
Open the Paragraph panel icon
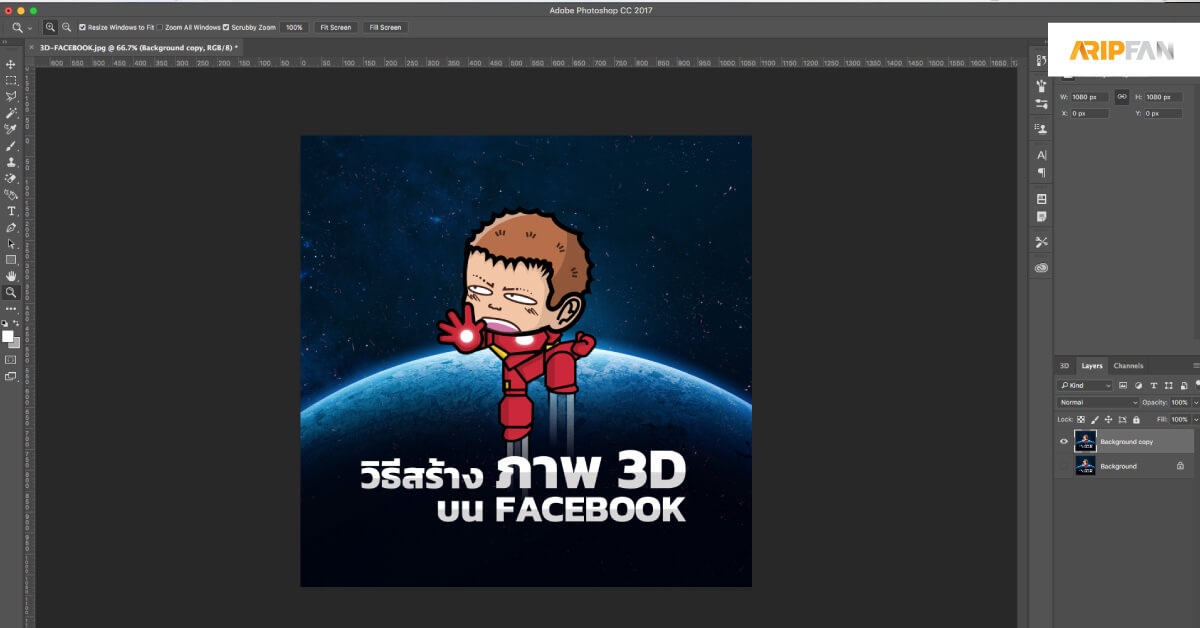click(1041, 172)
